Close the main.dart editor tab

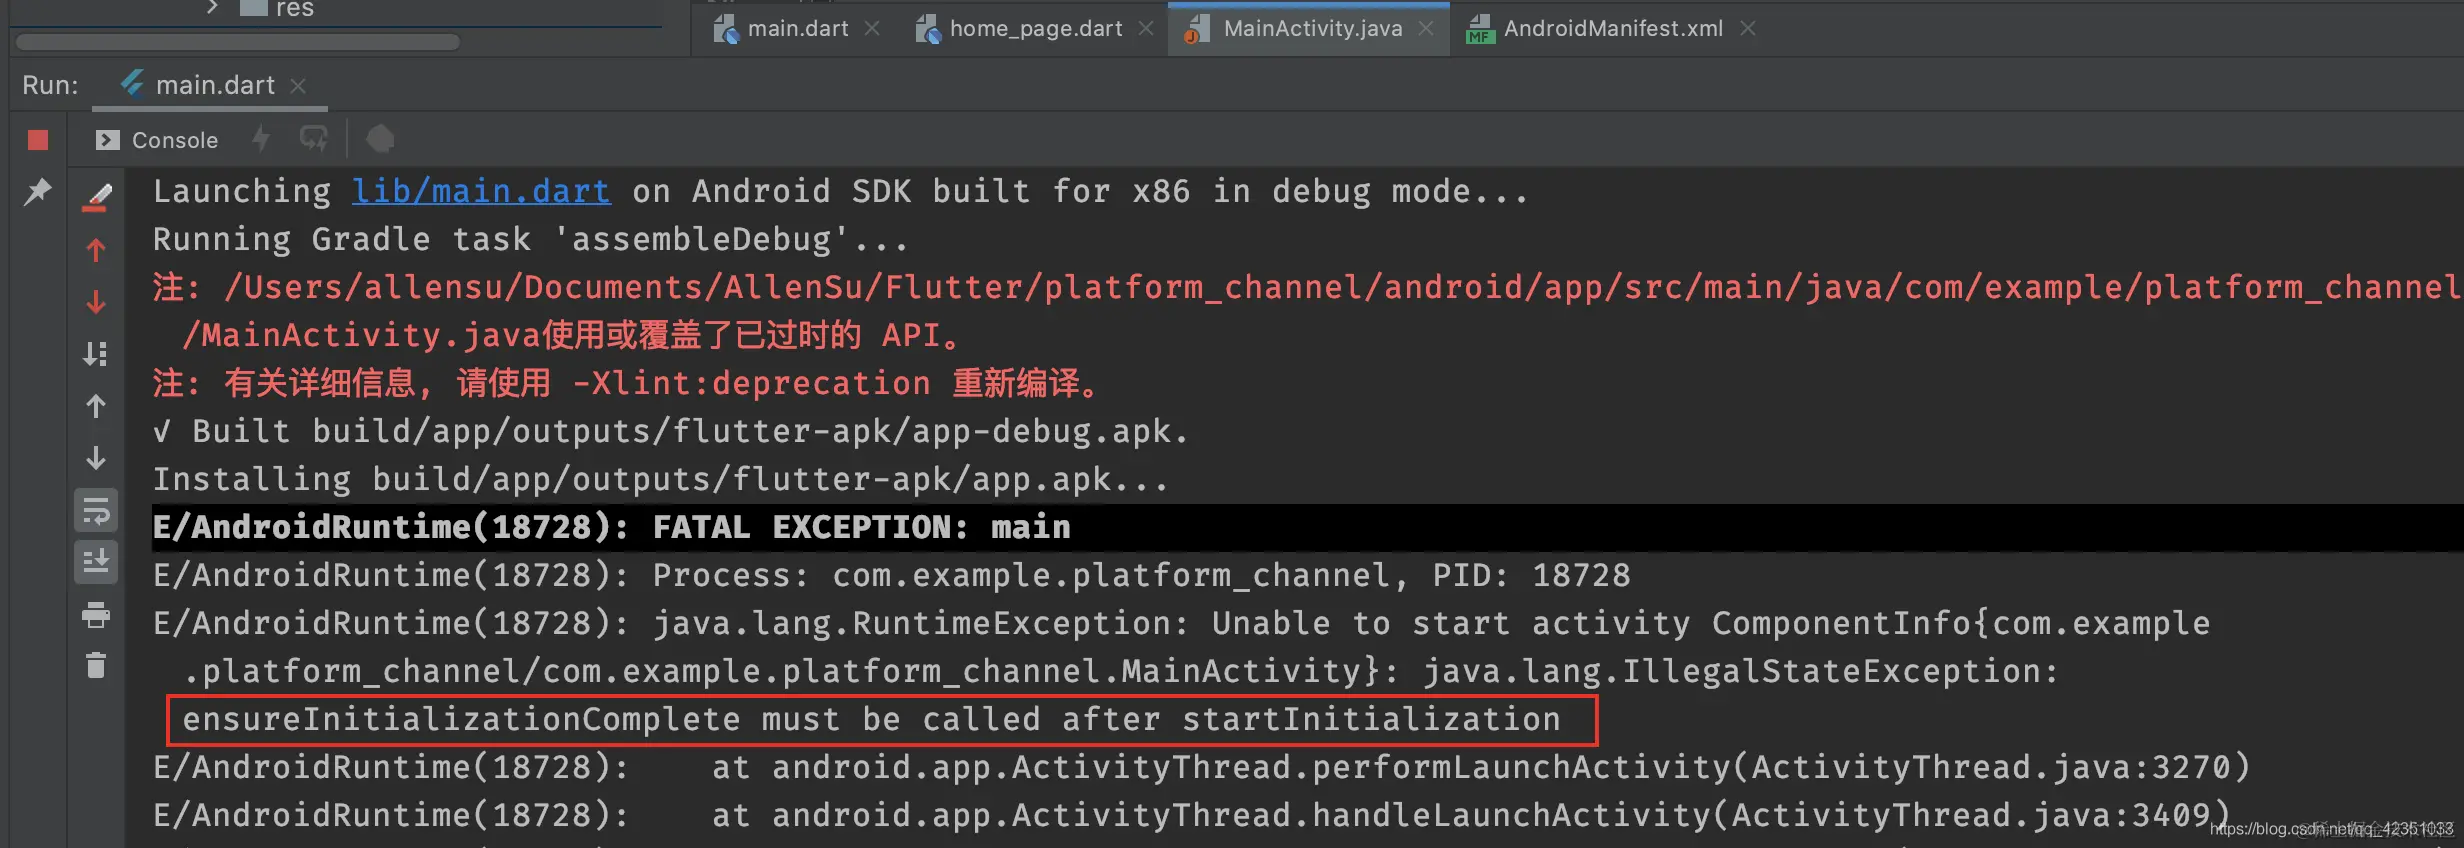[x=872, y=28]
